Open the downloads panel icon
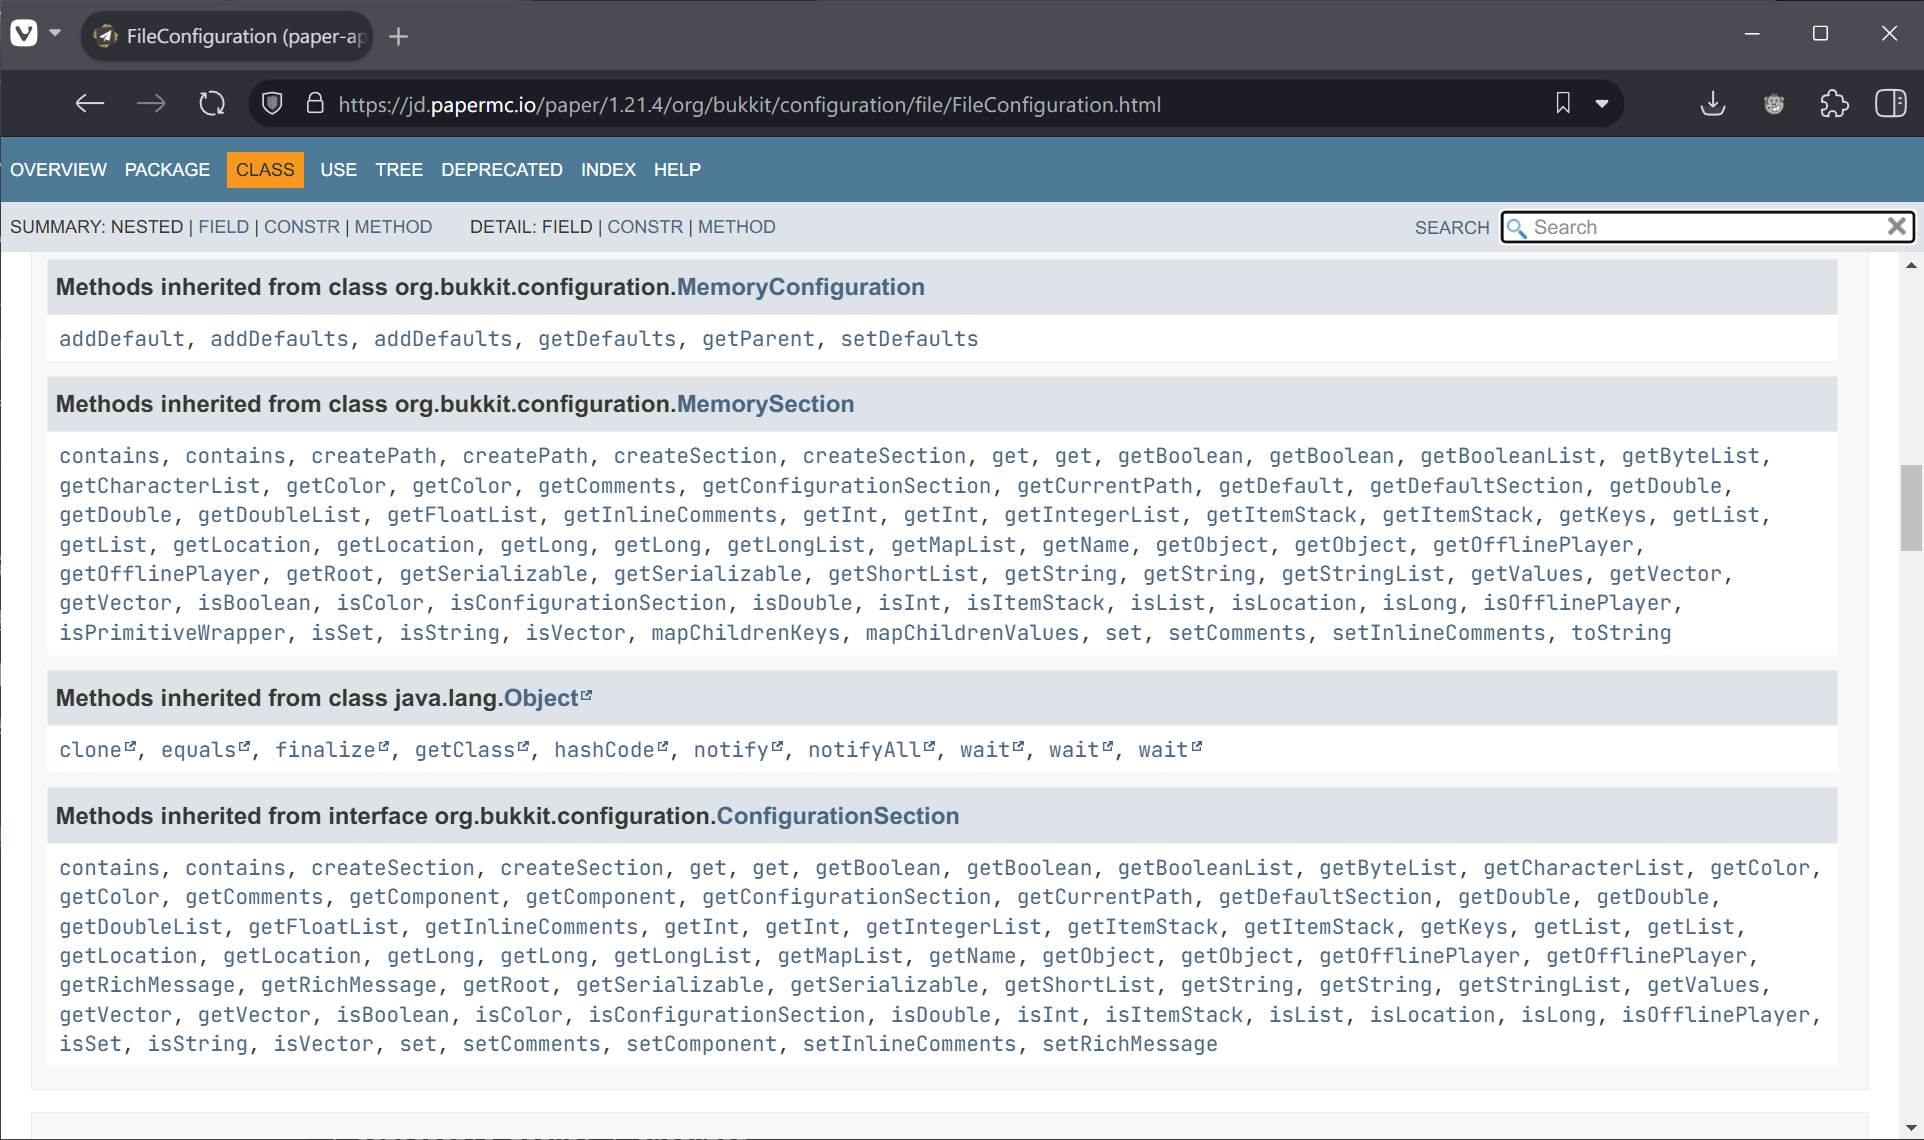Image resolution: width=1924 pixels, height=1140 pixels. pos(1713,104)
